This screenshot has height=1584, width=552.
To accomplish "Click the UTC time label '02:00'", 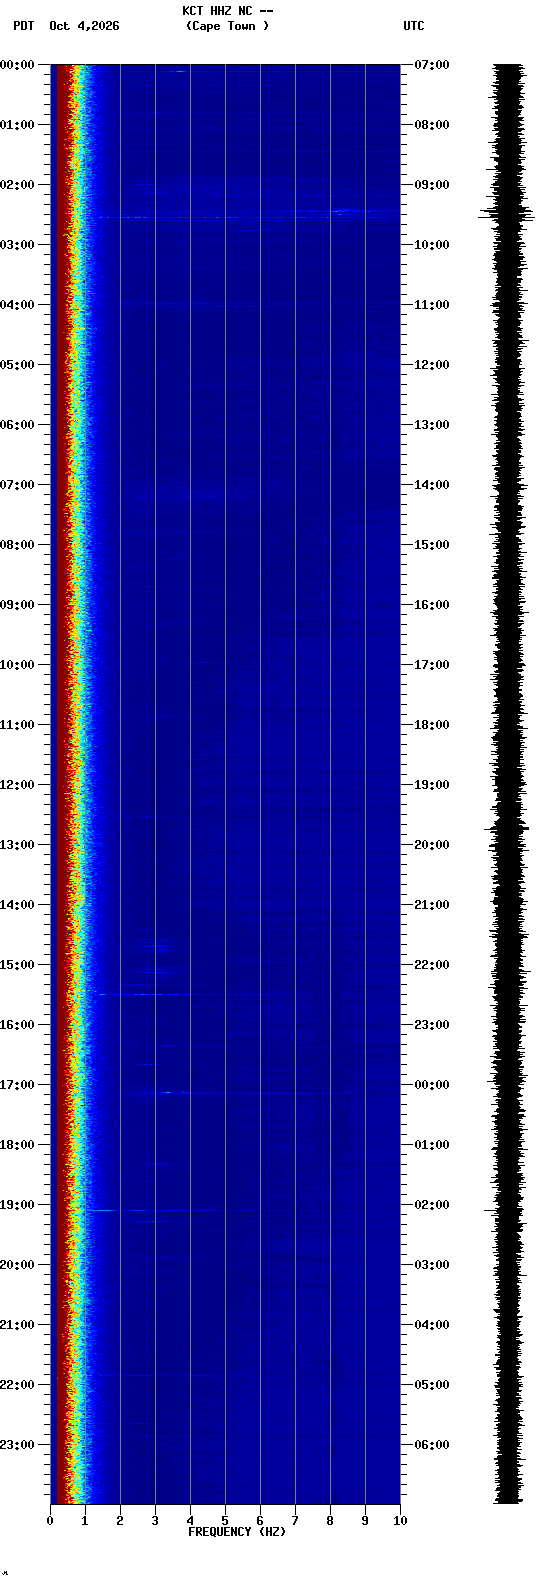I will tap(432, 1205).
